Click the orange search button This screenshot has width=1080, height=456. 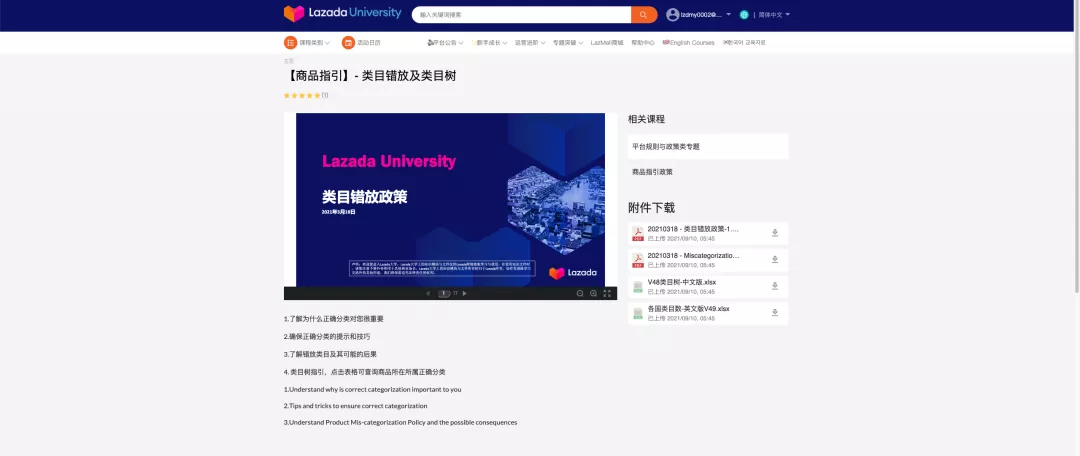(643, 14)
